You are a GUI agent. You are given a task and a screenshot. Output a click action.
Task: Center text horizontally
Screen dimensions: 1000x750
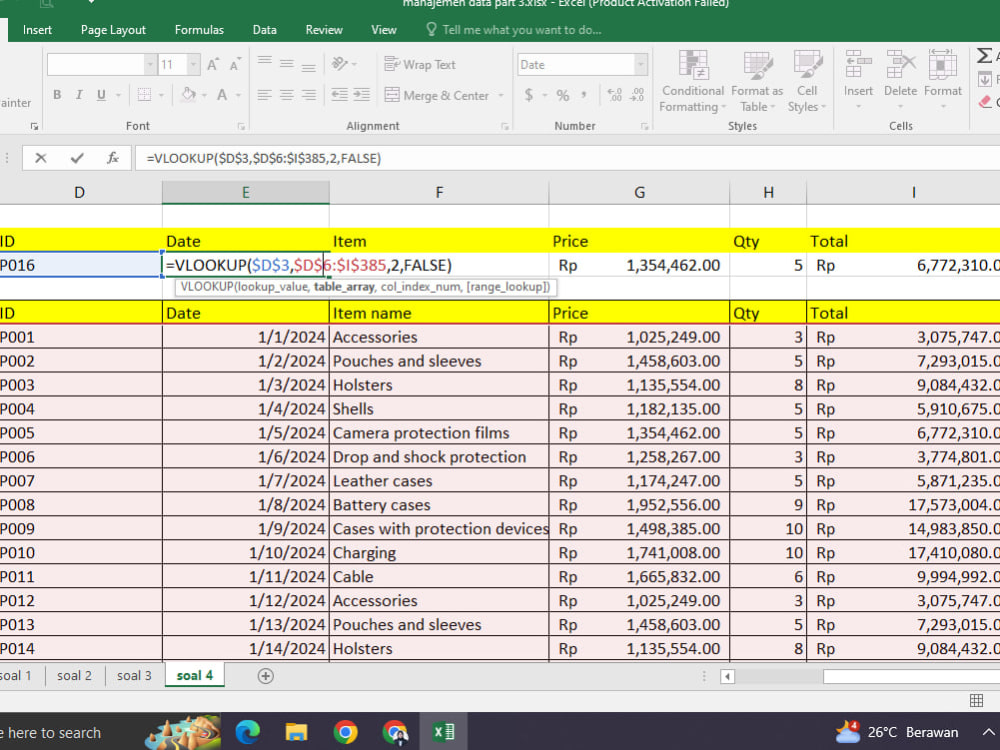click(287, 95)
